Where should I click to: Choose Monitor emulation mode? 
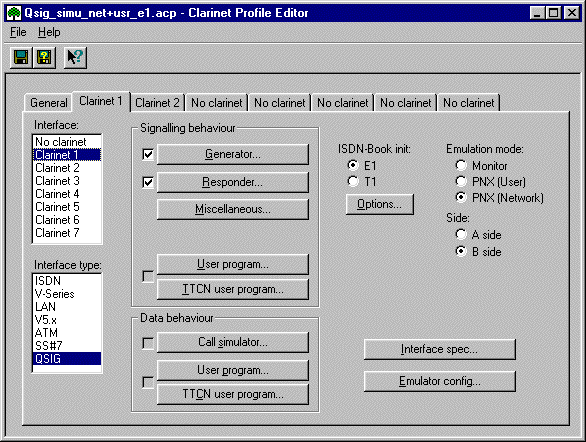(461, 165)
